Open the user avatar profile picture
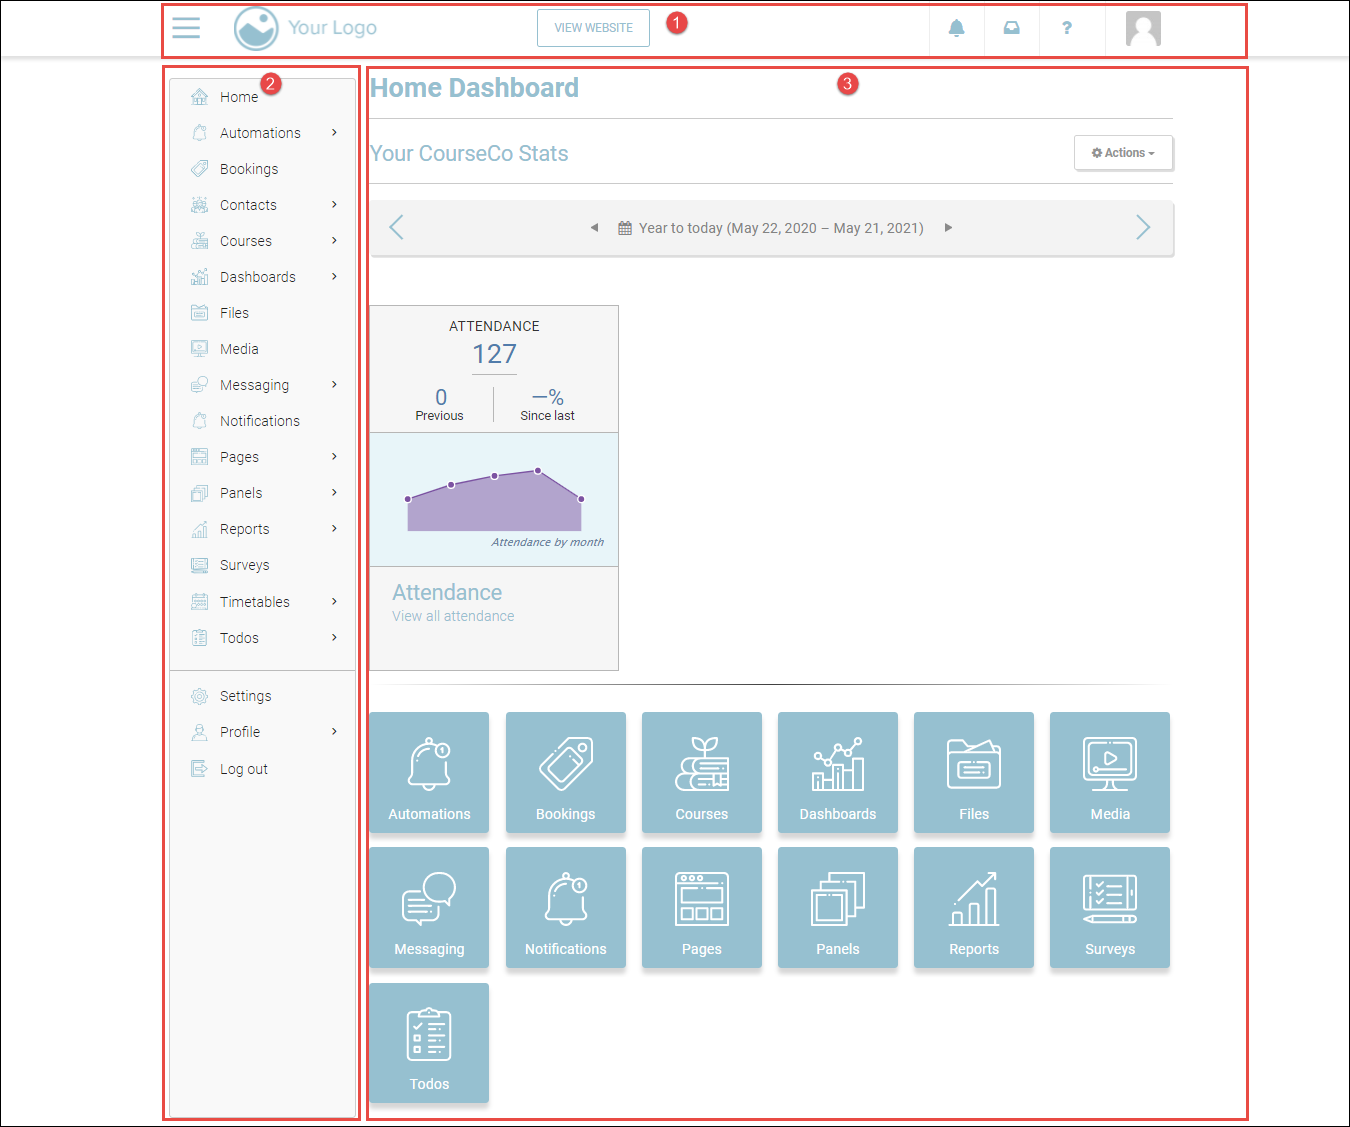This screenshot has width=1350, height=1127. (1142, 29)
